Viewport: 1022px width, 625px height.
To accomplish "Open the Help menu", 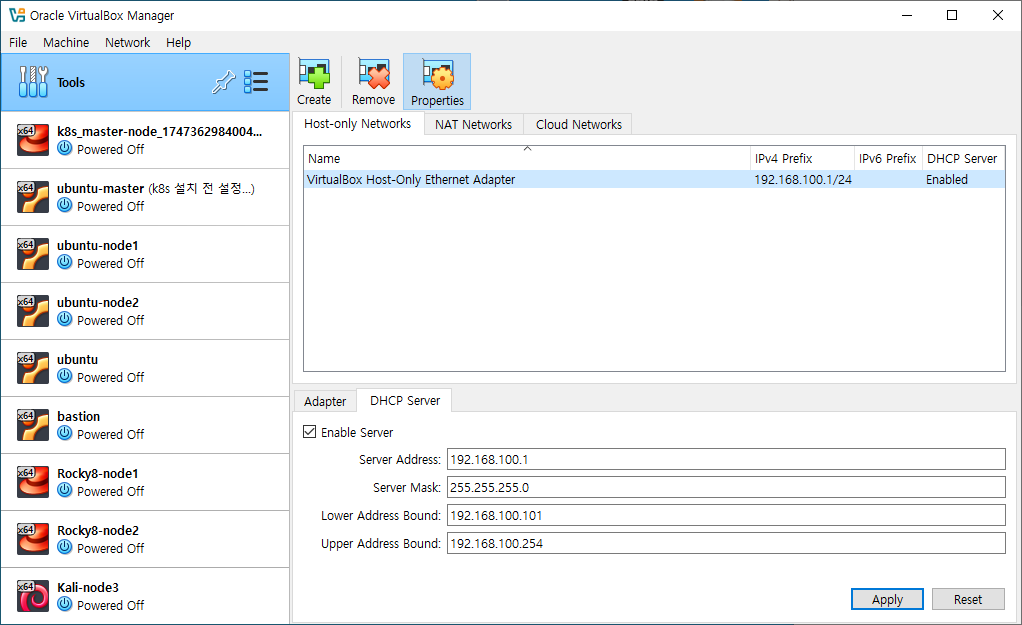I will coord(178,42).
